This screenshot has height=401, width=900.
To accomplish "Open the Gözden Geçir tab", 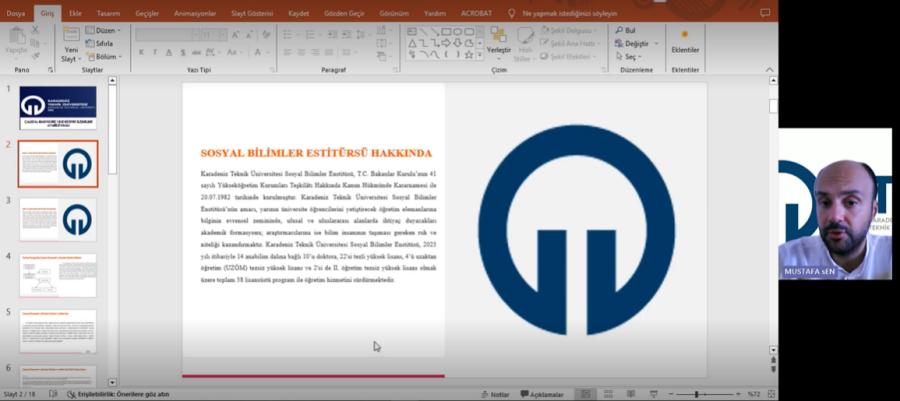I will coord(344,13).
